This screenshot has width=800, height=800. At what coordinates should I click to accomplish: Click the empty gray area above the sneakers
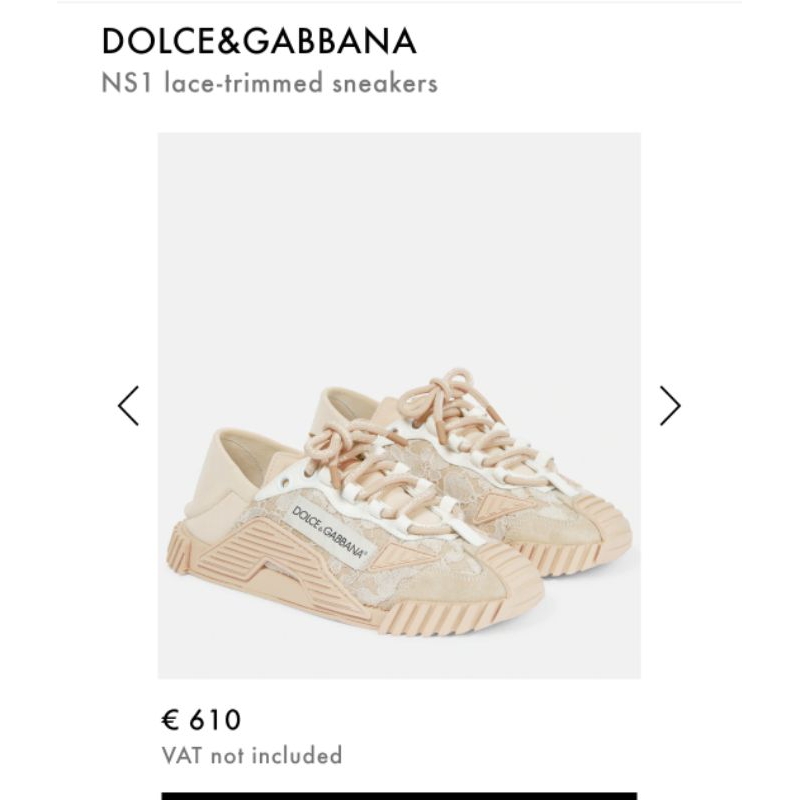coord(399,245)
